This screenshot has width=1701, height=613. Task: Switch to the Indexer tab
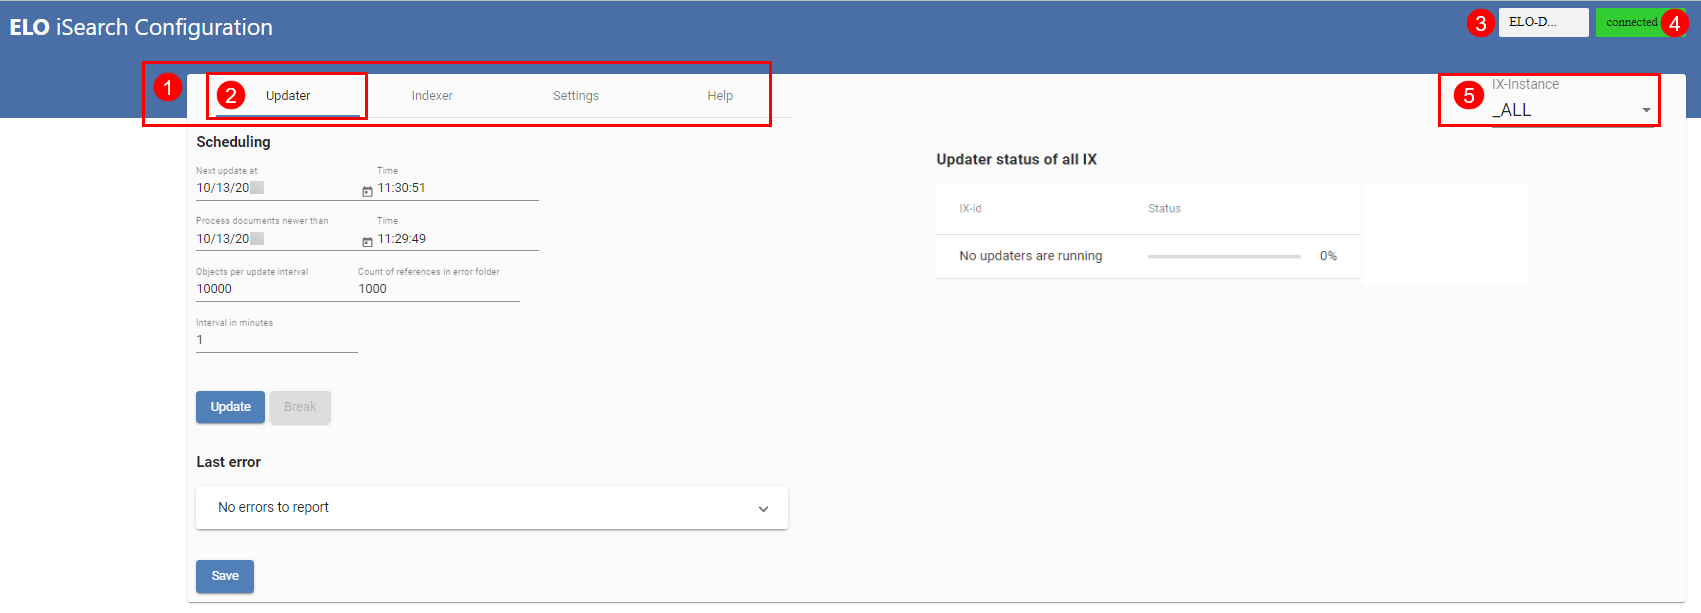tap(432, 96)
